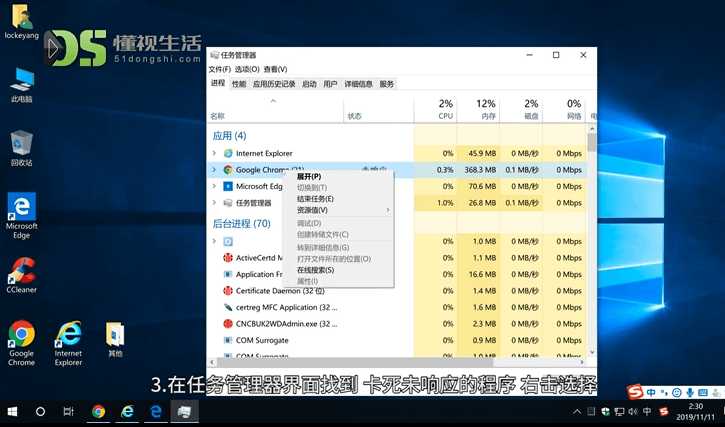
Task: Click COM Surrogate process icon
Action: [228, 340]
